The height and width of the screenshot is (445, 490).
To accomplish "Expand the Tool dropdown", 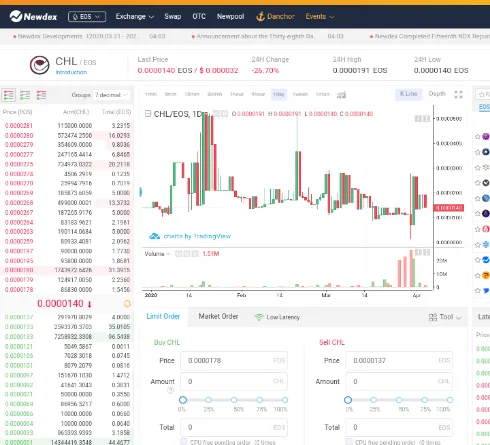I will point(446,317).
